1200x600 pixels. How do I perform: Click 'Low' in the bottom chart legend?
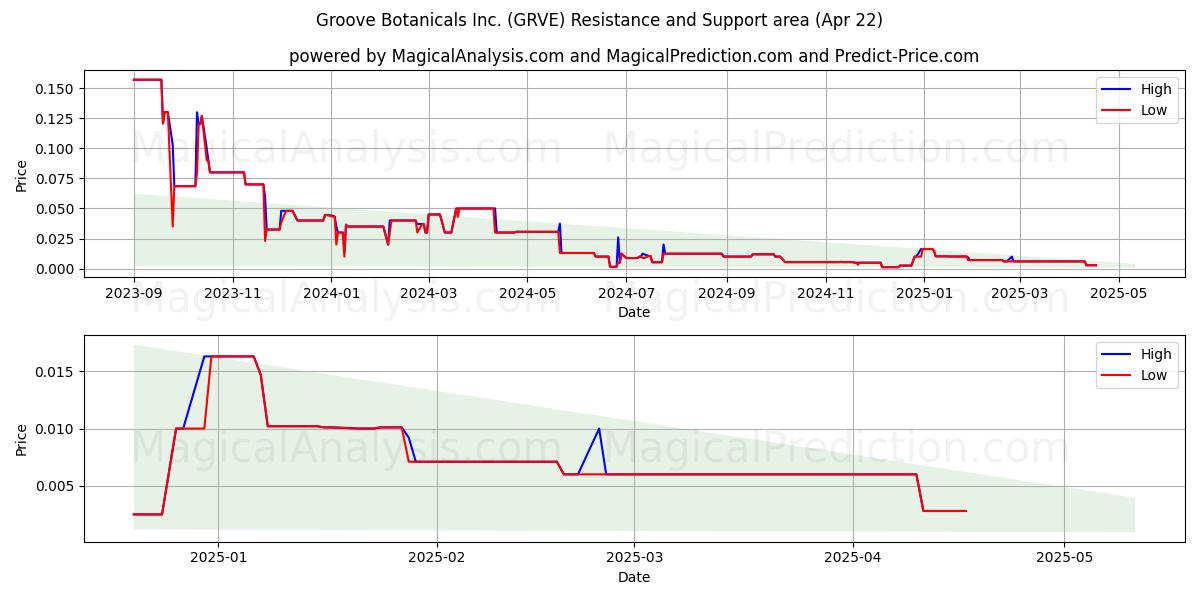[1154, 375]
